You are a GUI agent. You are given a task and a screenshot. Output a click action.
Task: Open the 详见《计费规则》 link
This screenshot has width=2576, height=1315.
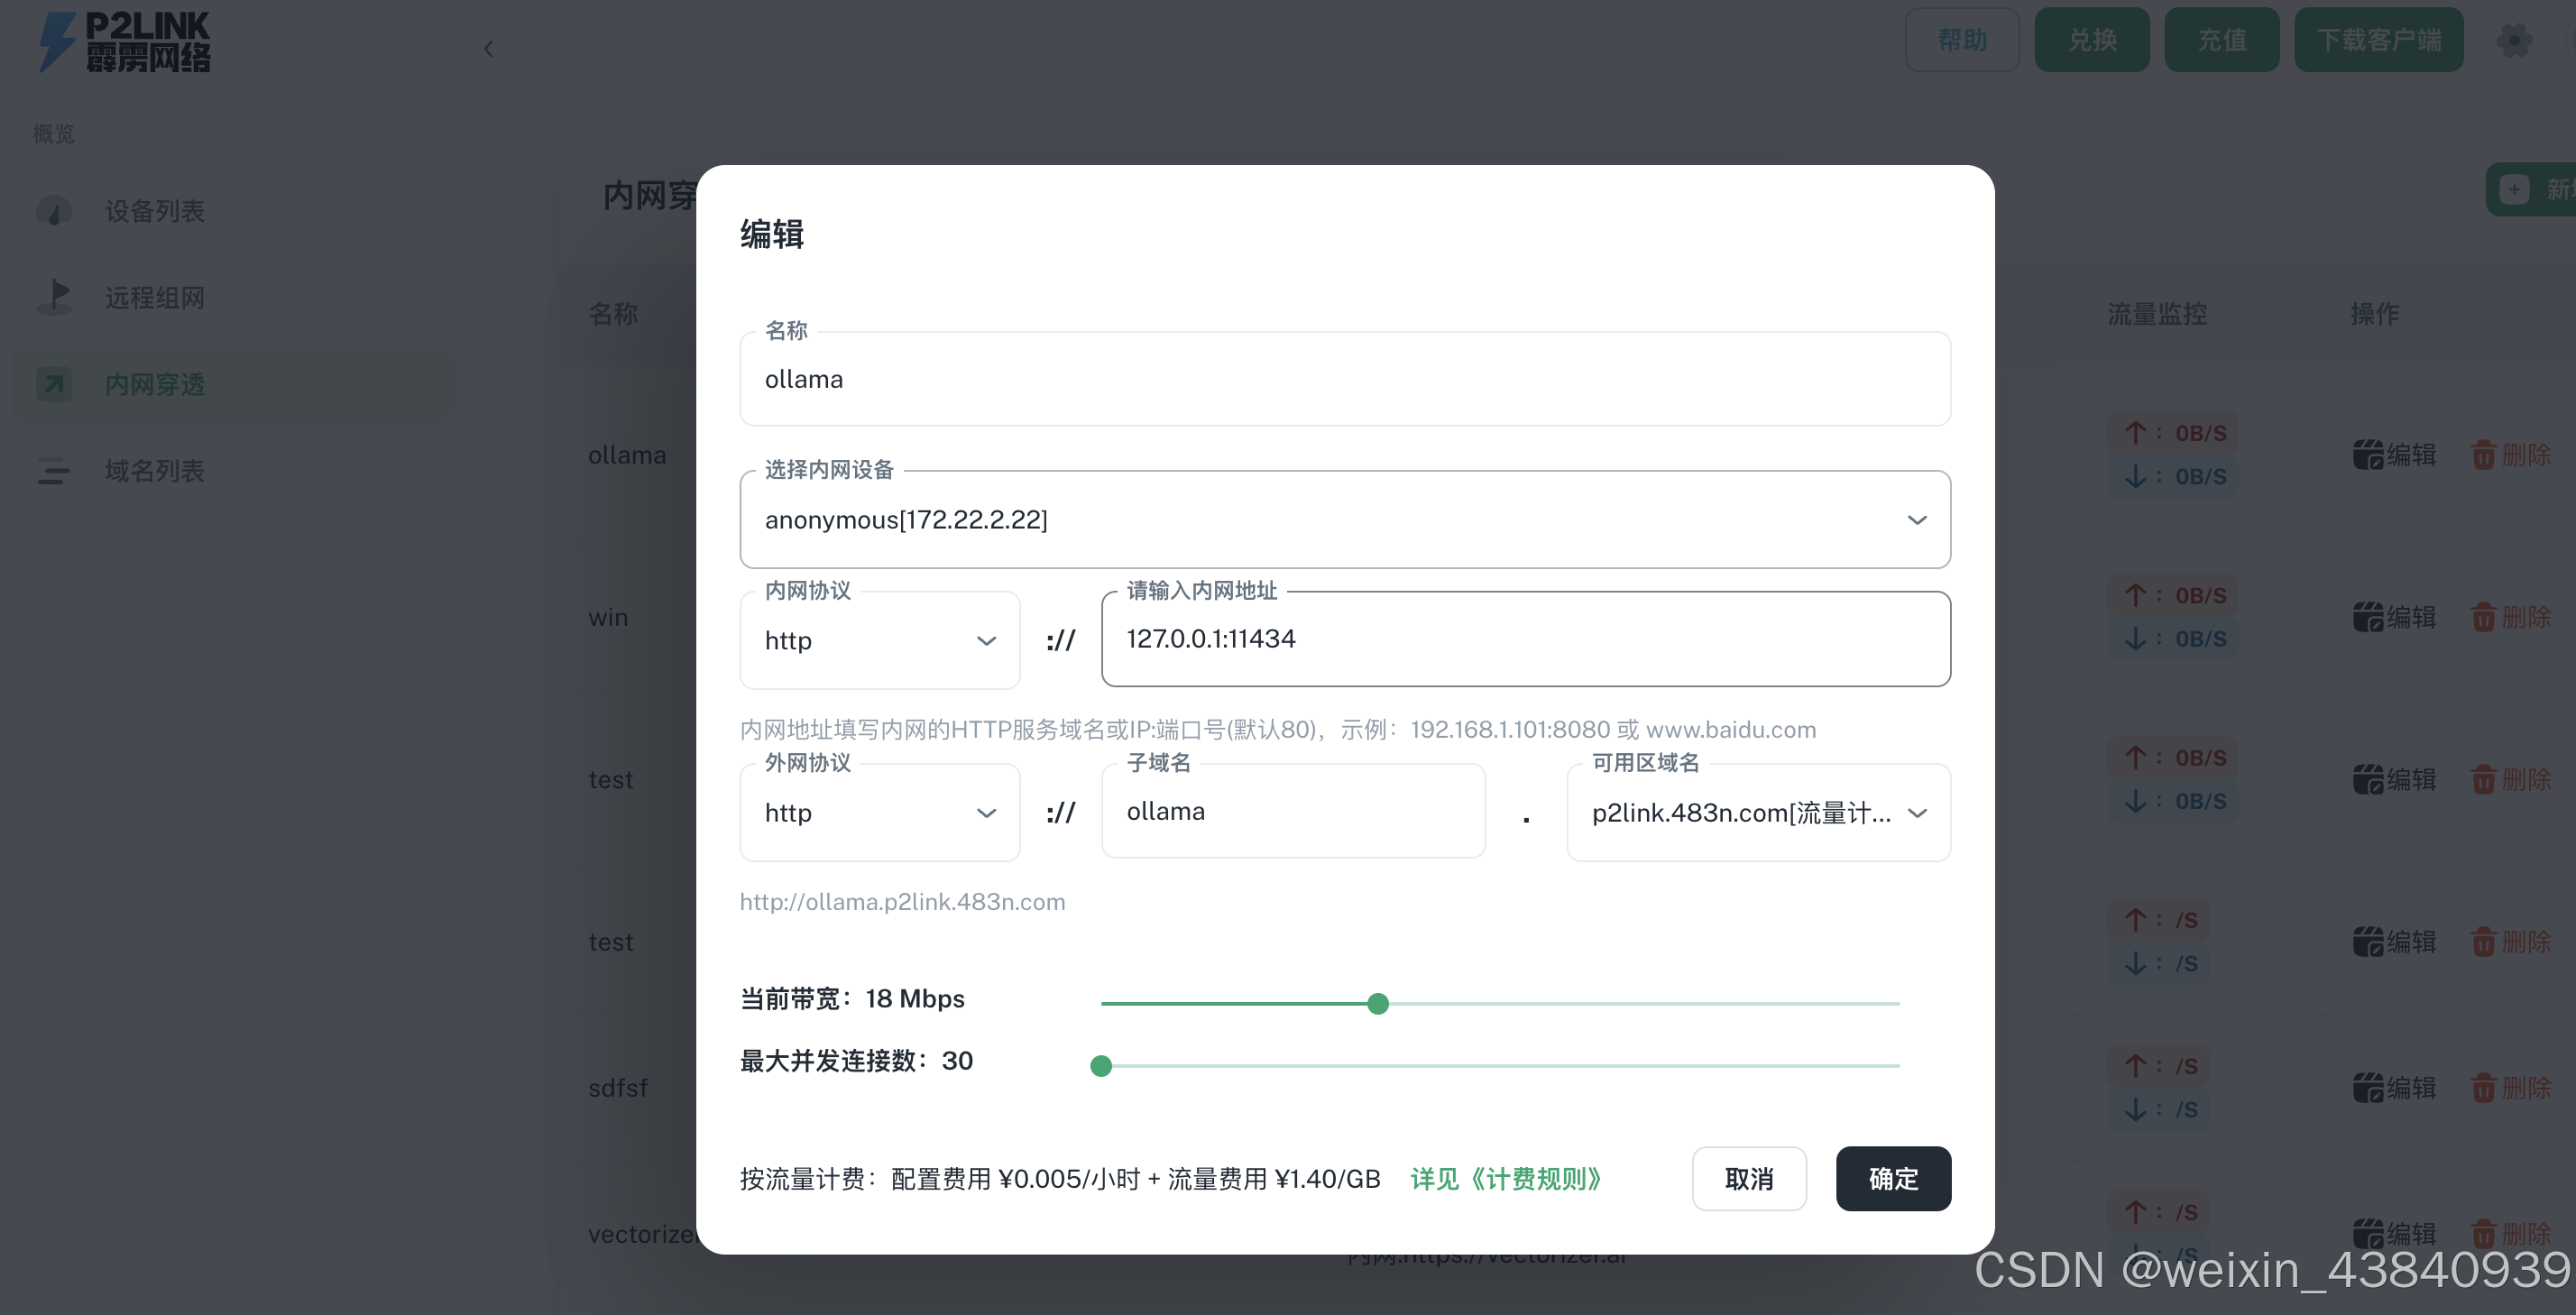(x=1506, y=1179)
